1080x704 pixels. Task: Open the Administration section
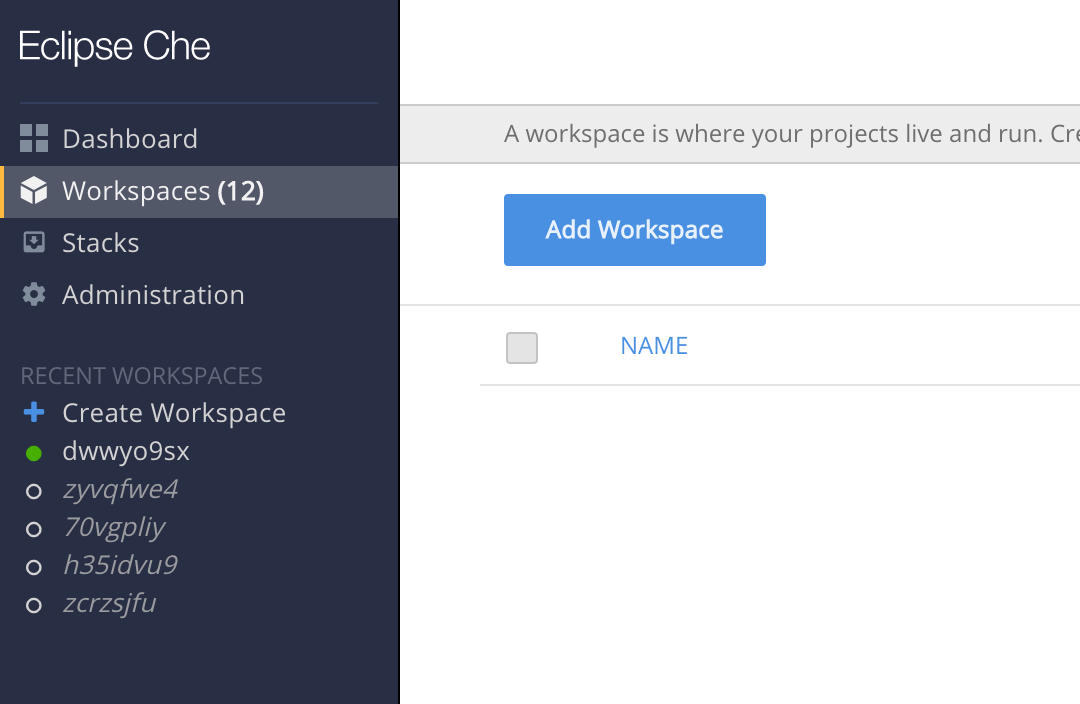(153, 295)
